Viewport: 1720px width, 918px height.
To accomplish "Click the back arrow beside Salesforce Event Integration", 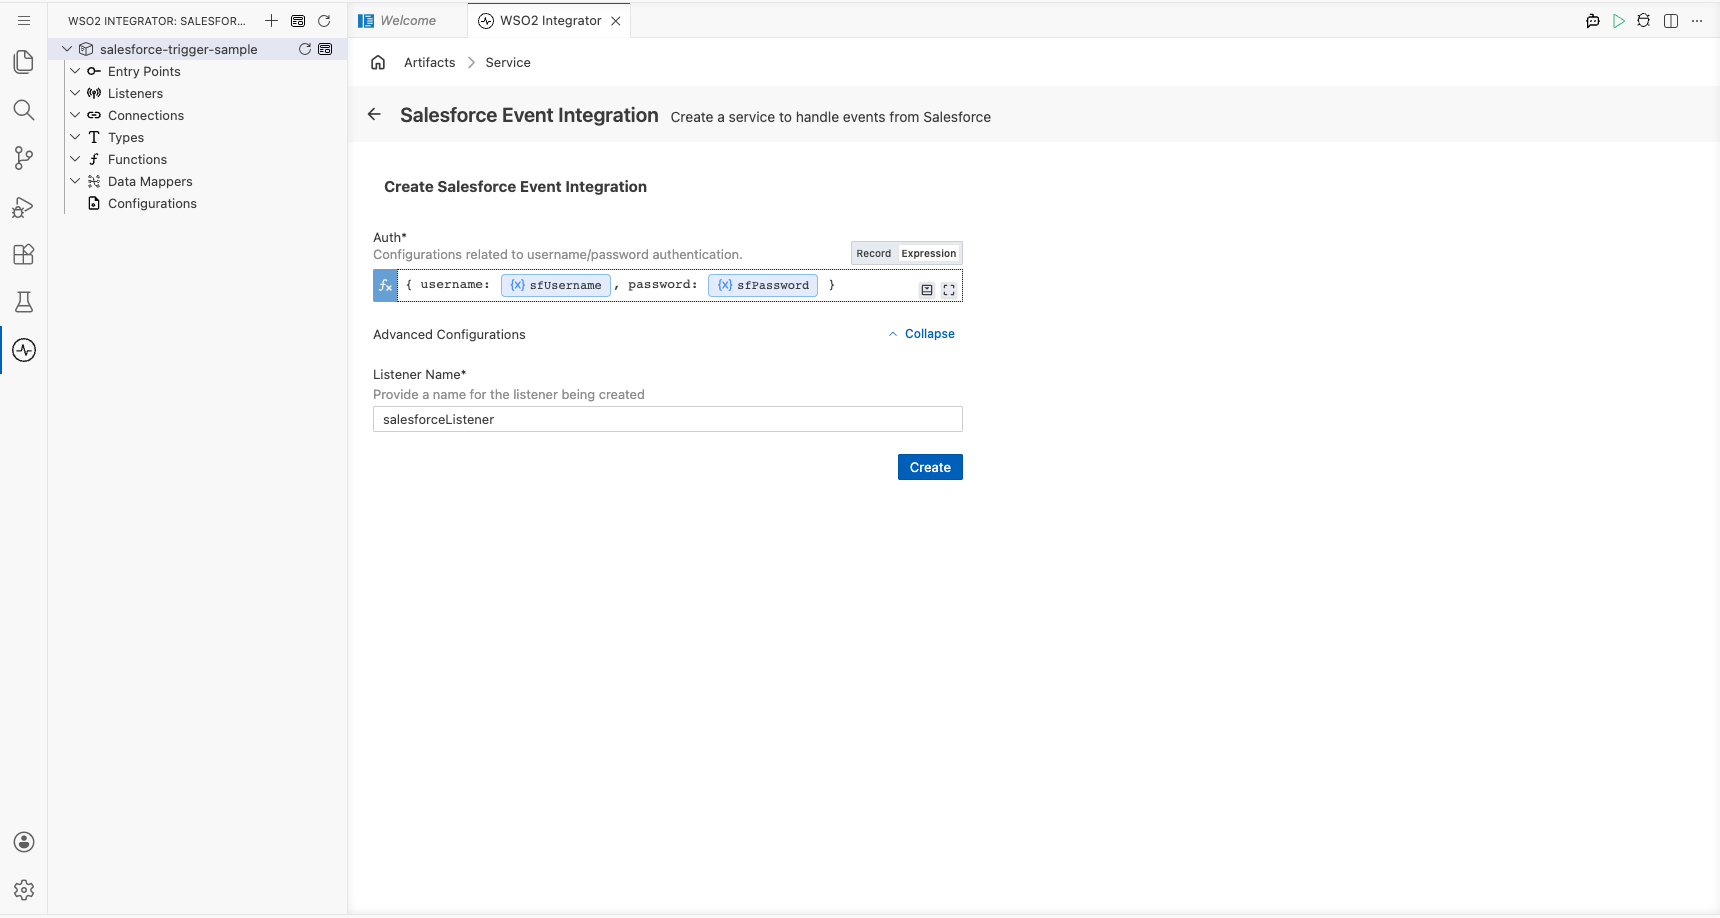I will click(374, 114).
